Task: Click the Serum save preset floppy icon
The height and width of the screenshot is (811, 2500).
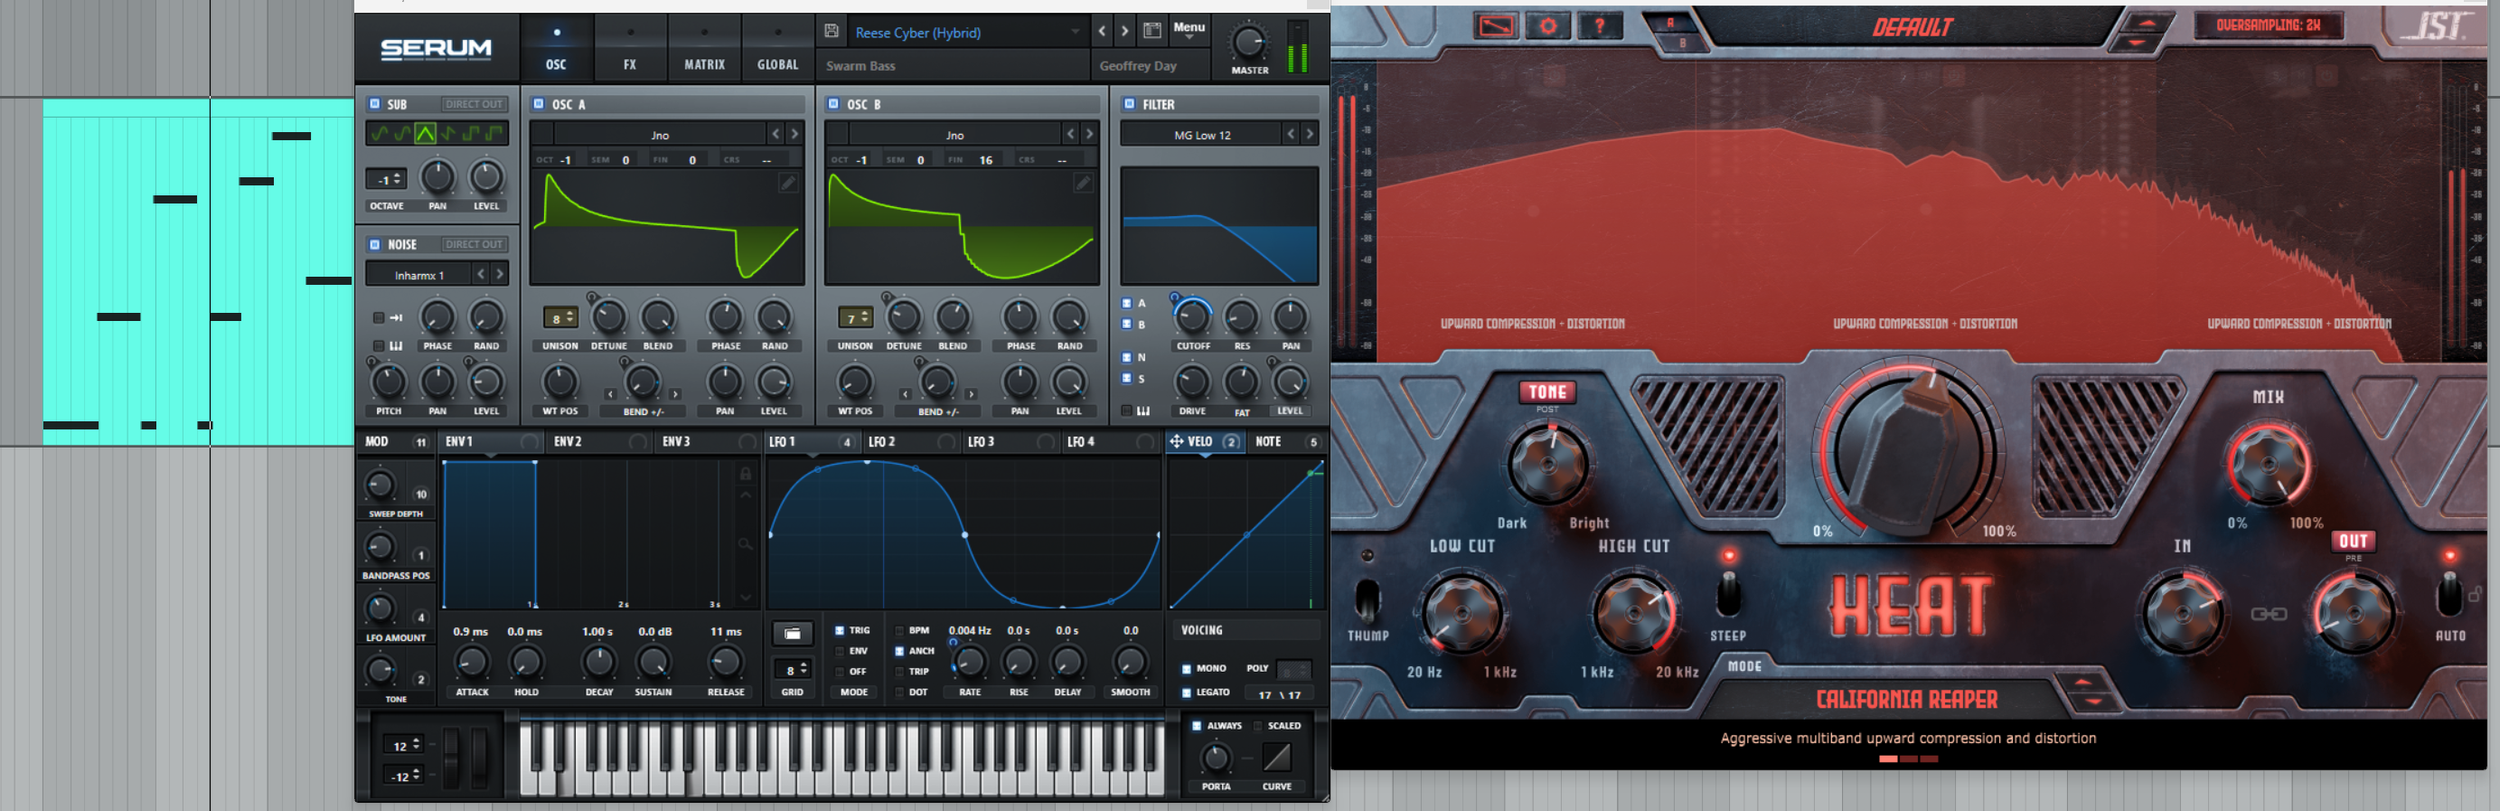Action: pyautogui.click(x=831, y=31)
